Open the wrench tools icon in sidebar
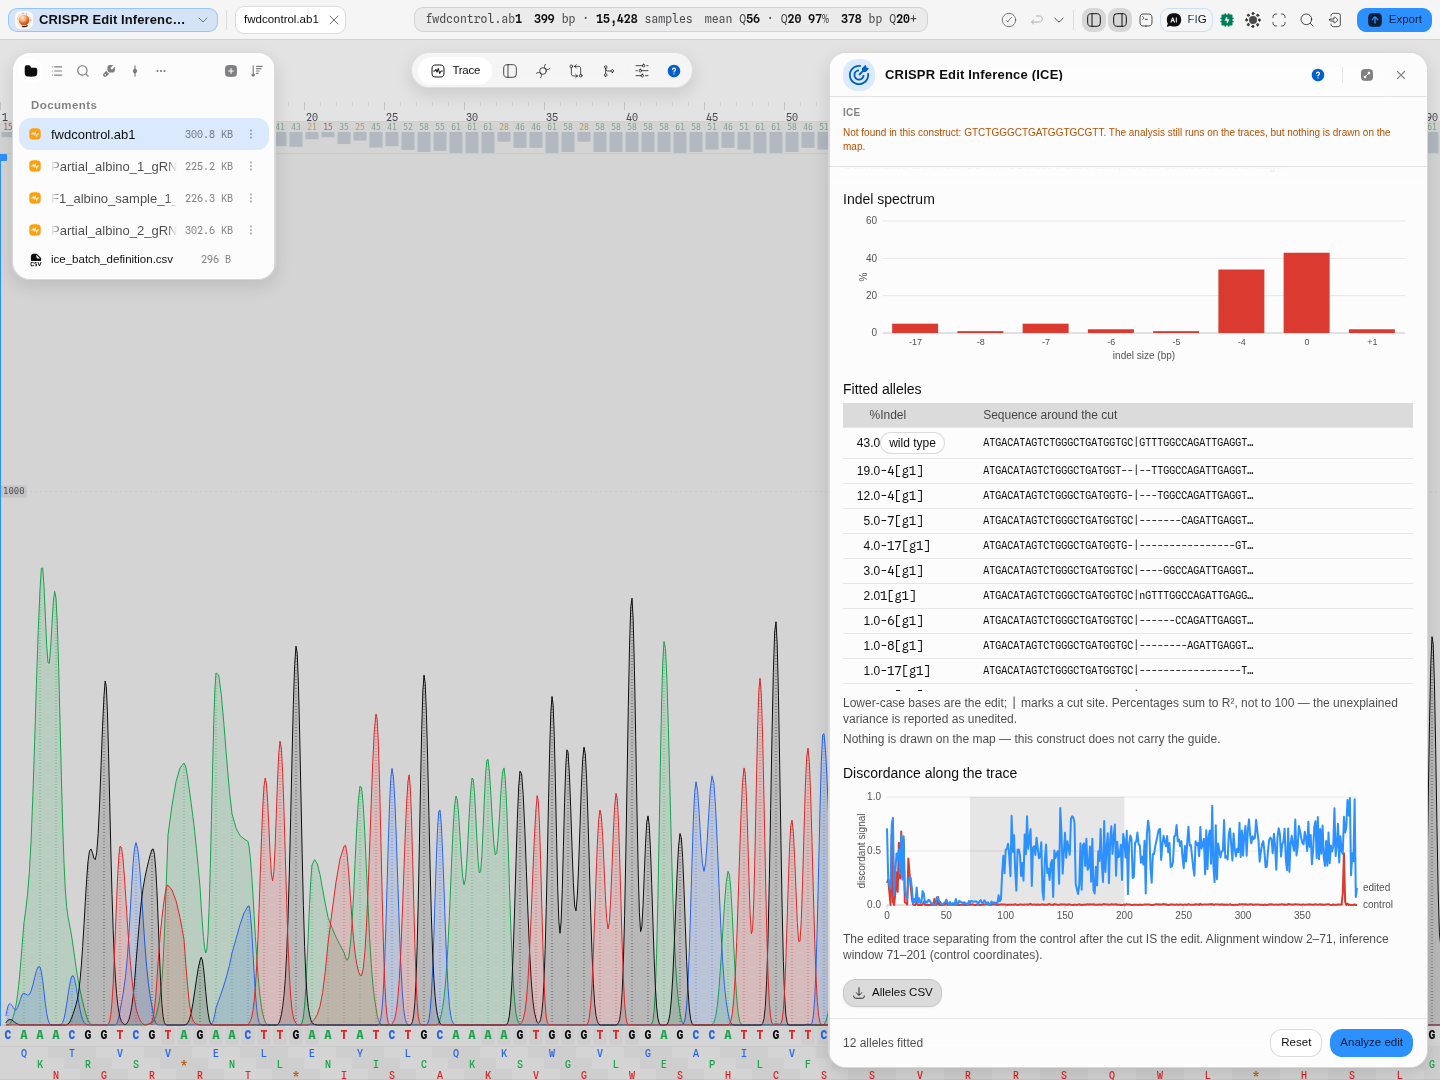Viewport: 1440px width, 1080px height. click(109, 71)
